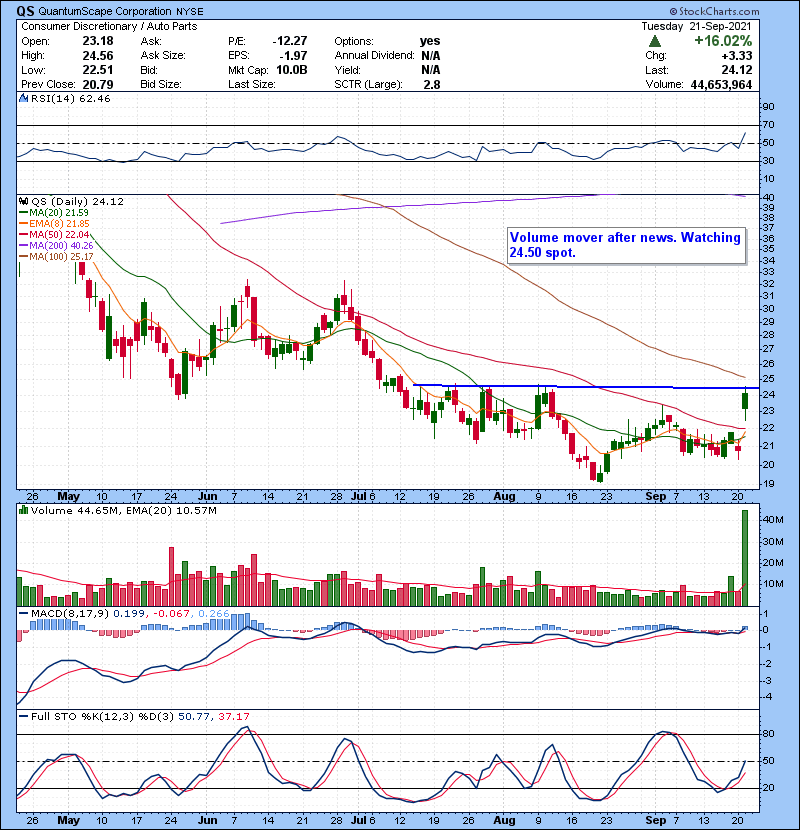
Task: Click the Annual Dividend N/A value
Action: coord(430,56)
